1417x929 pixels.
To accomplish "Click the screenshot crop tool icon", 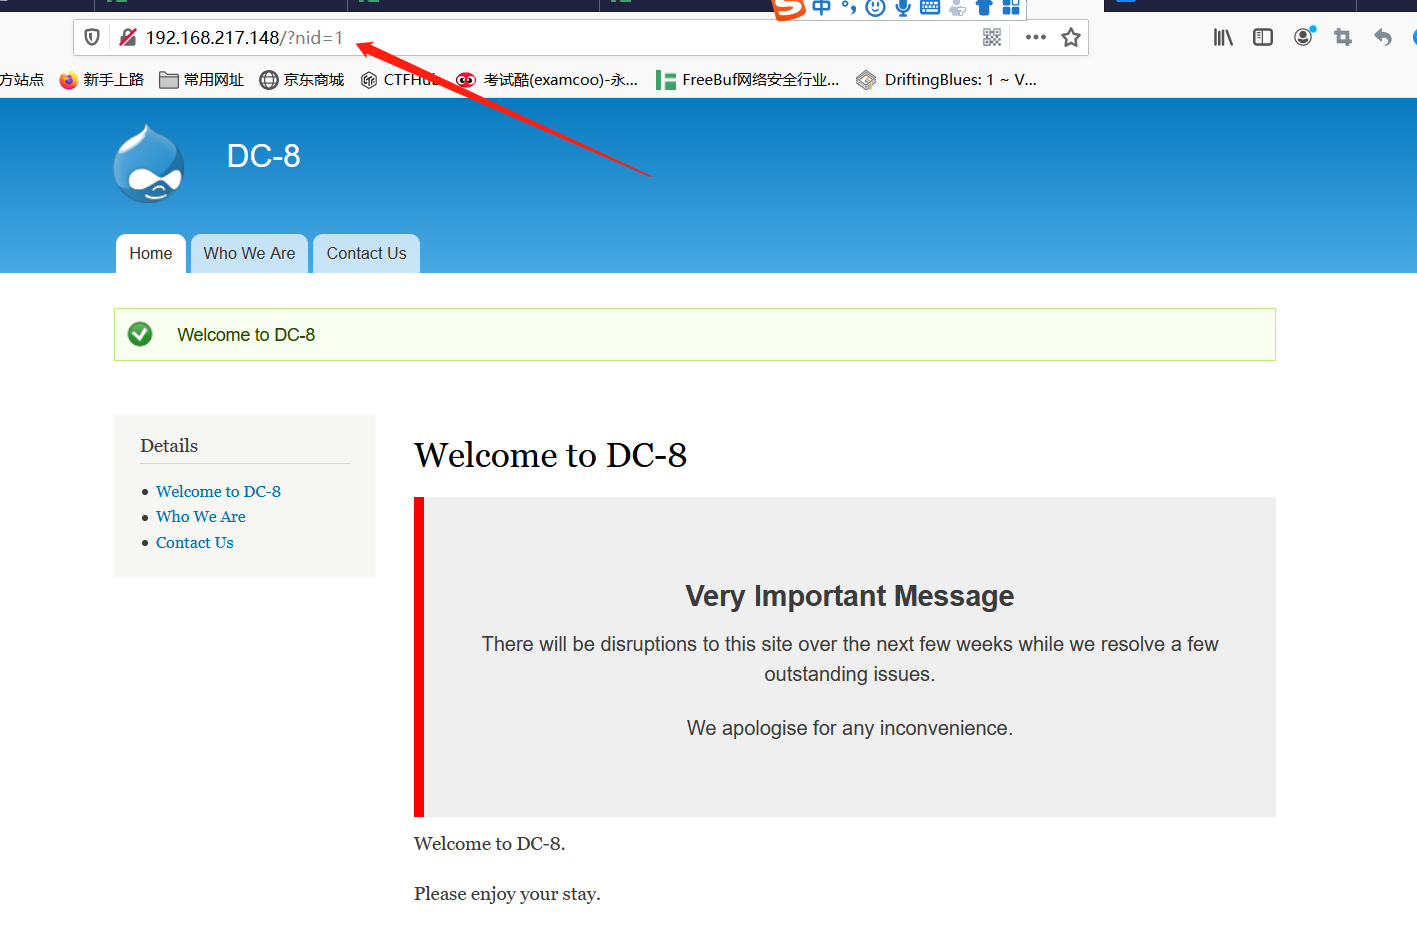I will pyautogui.click(x=1343, y=37).
